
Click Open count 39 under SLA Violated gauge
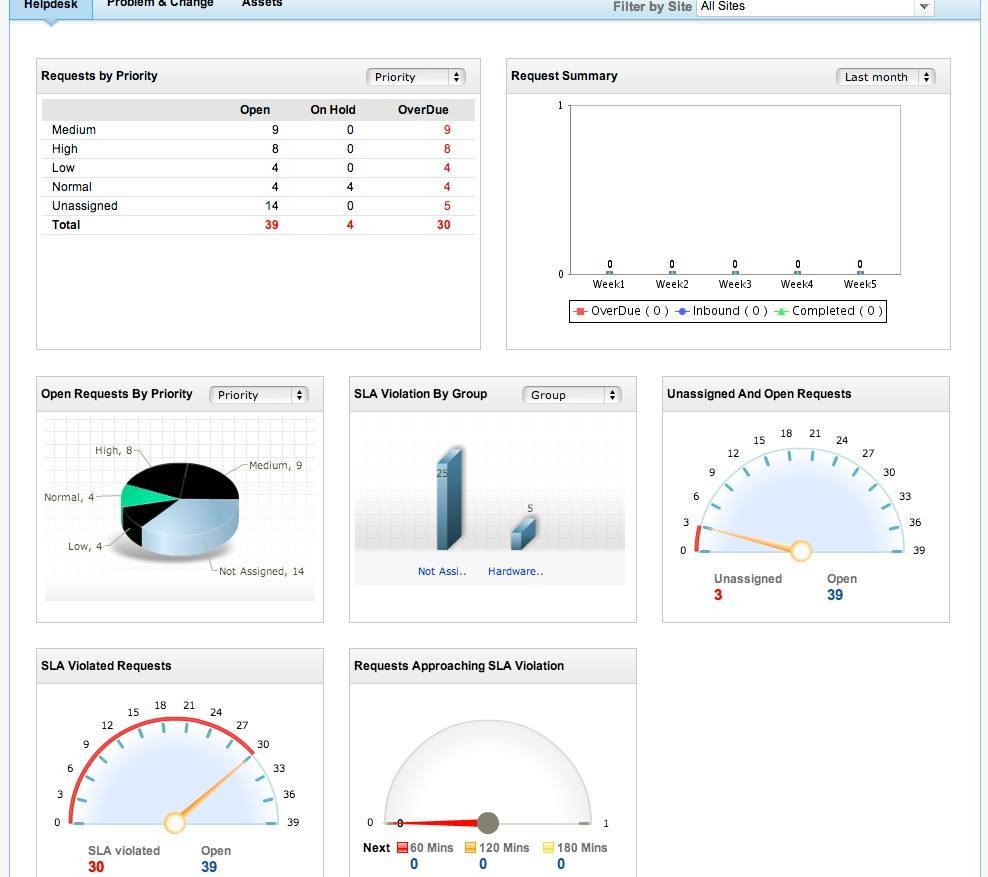[x=209, y=867]
